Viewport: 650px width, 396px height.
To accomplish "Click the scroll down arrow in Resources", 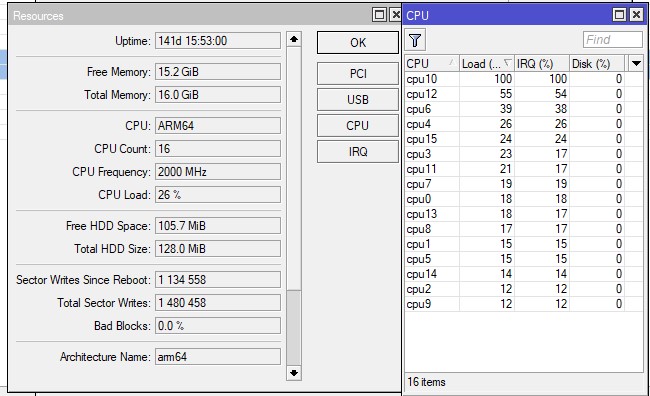I will point(294,373).
